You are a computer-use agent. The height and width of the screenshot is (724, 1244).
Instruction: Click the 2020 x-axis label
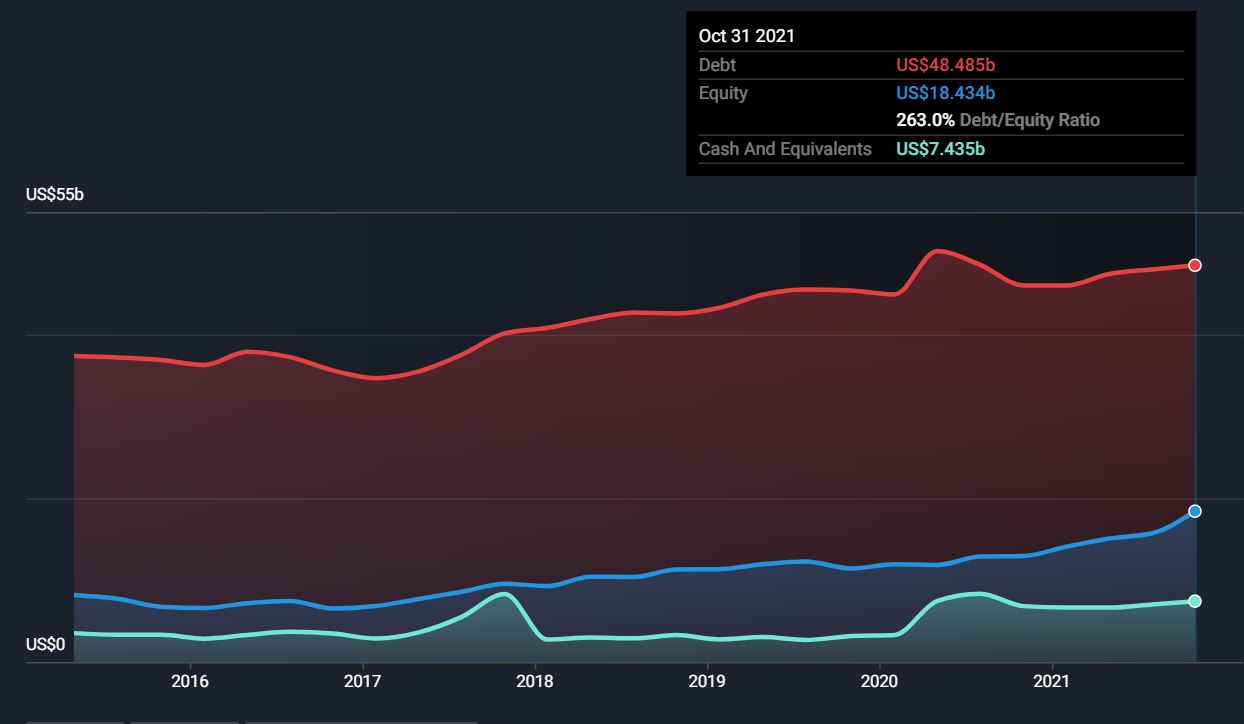[x=879, y=681]
